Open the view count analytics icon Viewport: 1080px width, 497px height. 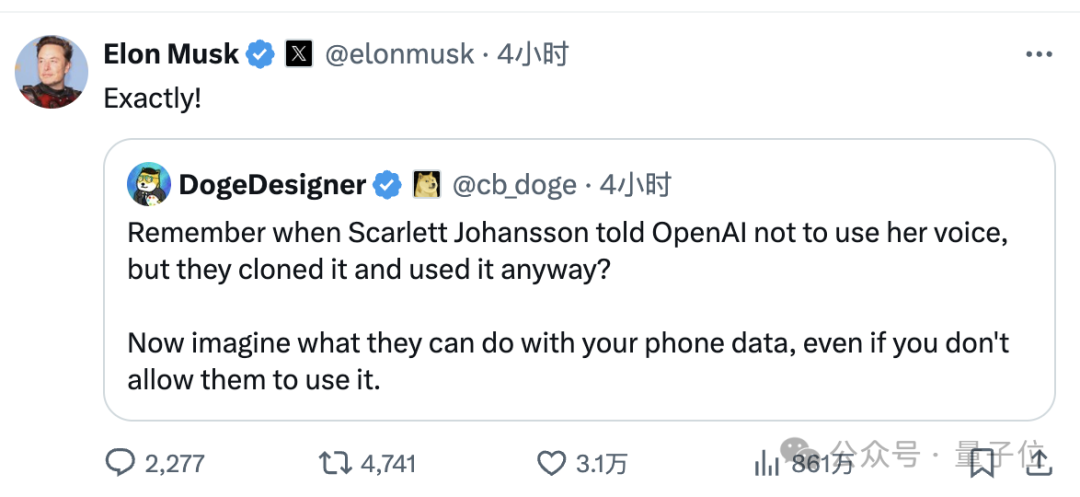click(x=767, y=462)
